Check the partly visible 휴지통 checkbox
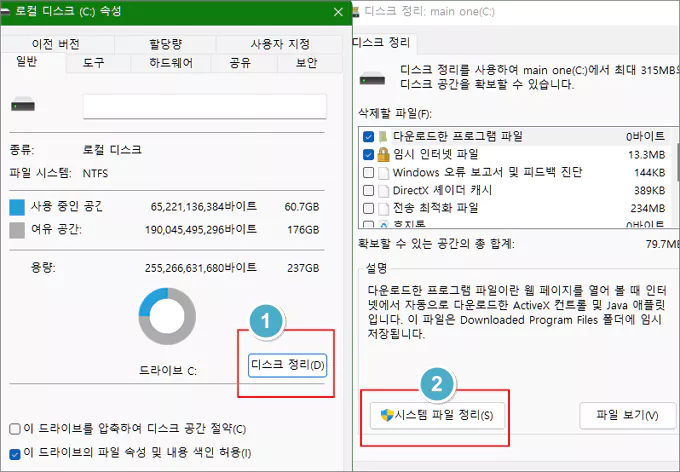This screenshot has height=472, width=680. (x=368, y=225)
